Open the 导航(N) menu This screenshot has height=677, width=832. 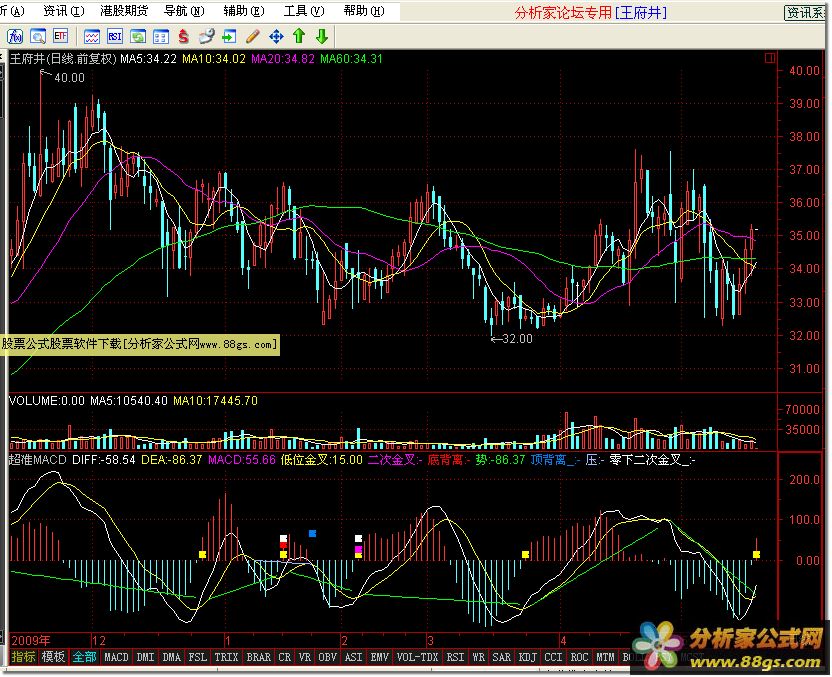184,11
